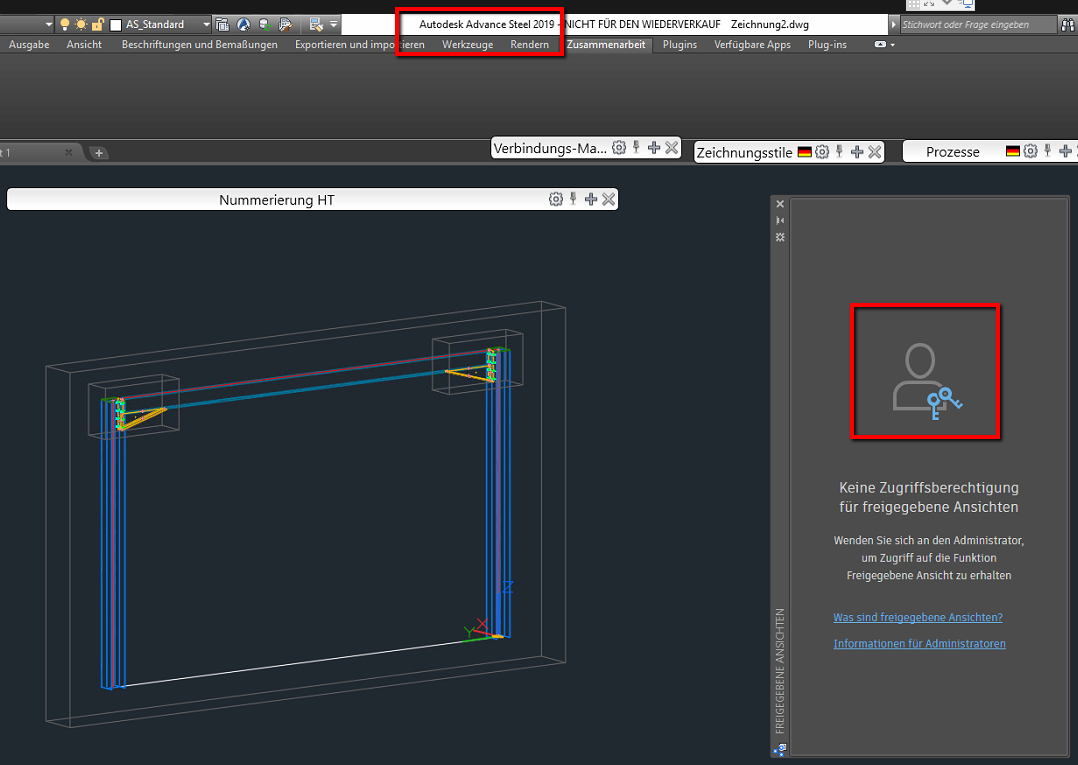The width and height of the screenshot is (1078, 765).
Task: Toggle the lock icon for layer locking
Action: tap(97, 23)
